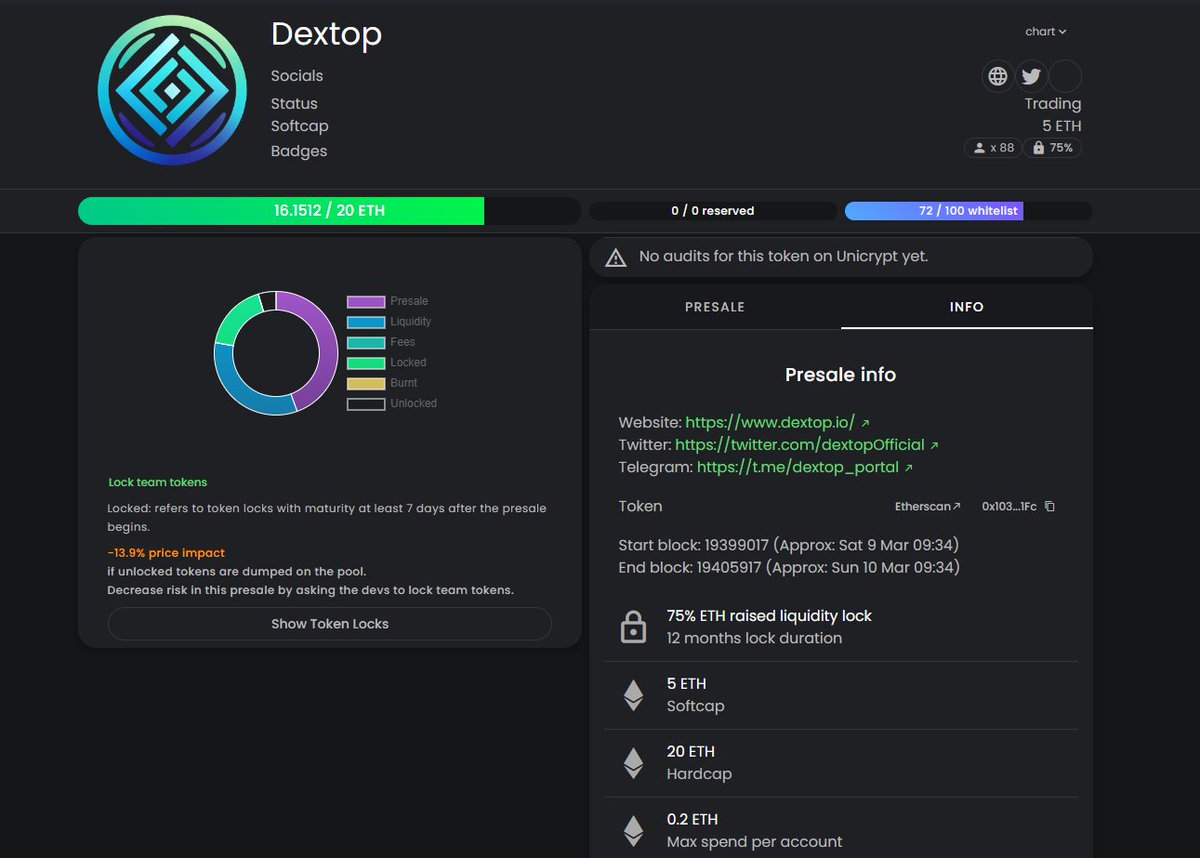Click Ethereum icon beside Max spend

click(x=633, y=831)
